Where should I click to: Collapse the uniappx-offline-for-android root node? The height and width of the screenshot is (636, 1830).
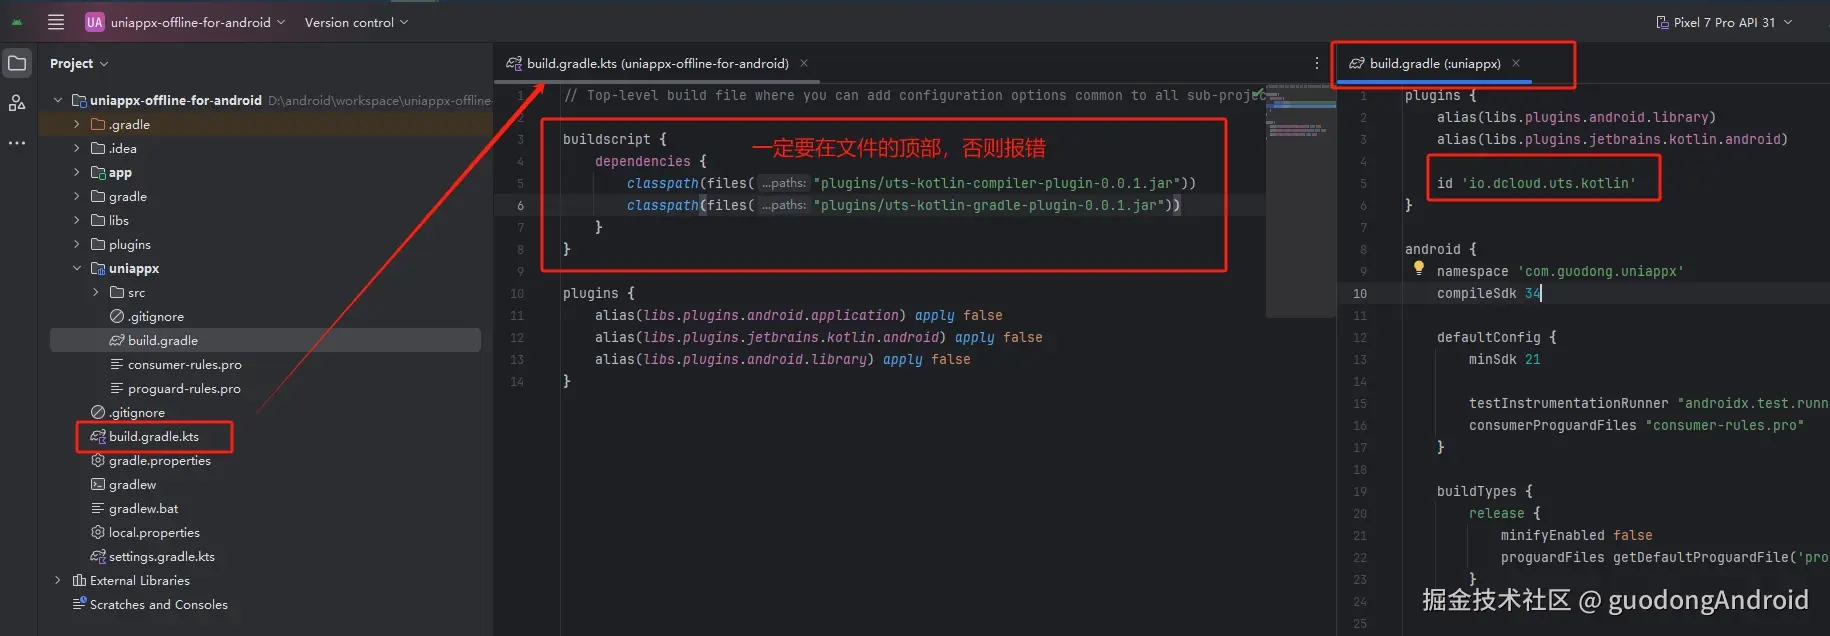(57, 100)
